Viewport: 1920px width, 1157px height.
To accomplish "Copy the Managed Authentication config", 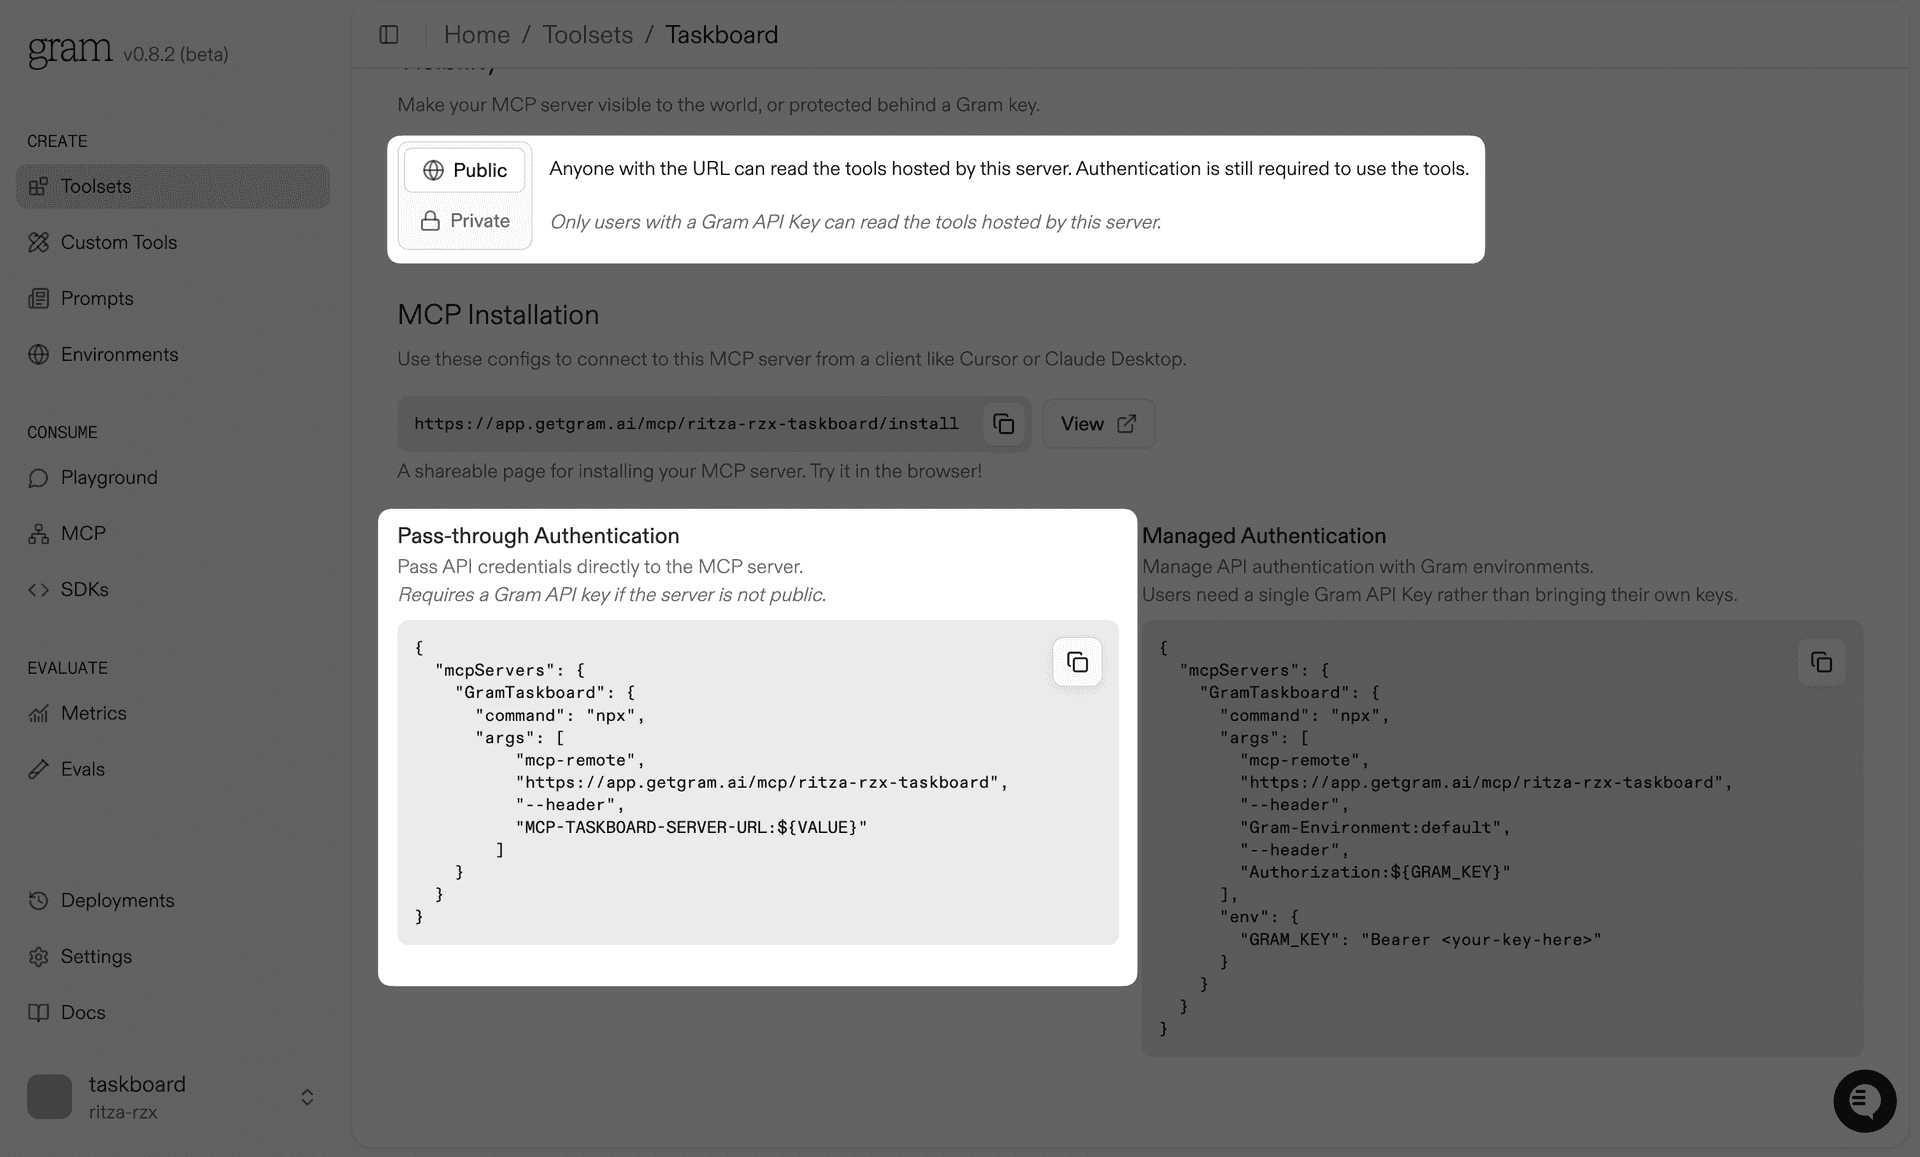I will (1821, 661).
